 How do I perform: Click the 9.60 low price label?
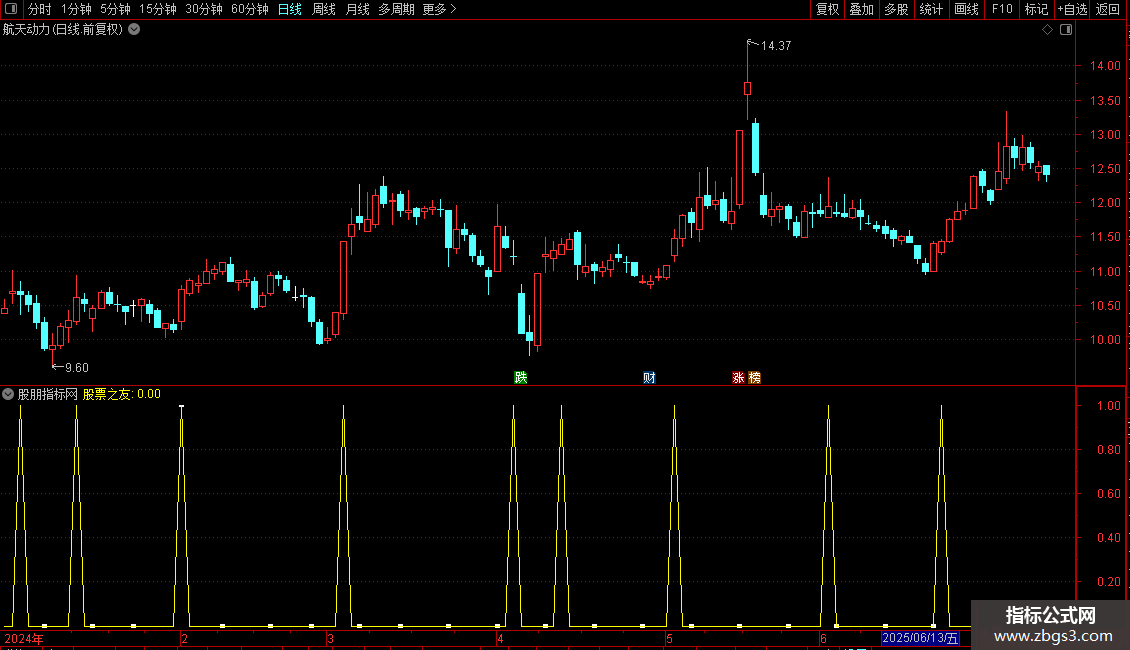click(x=76, y=368)
